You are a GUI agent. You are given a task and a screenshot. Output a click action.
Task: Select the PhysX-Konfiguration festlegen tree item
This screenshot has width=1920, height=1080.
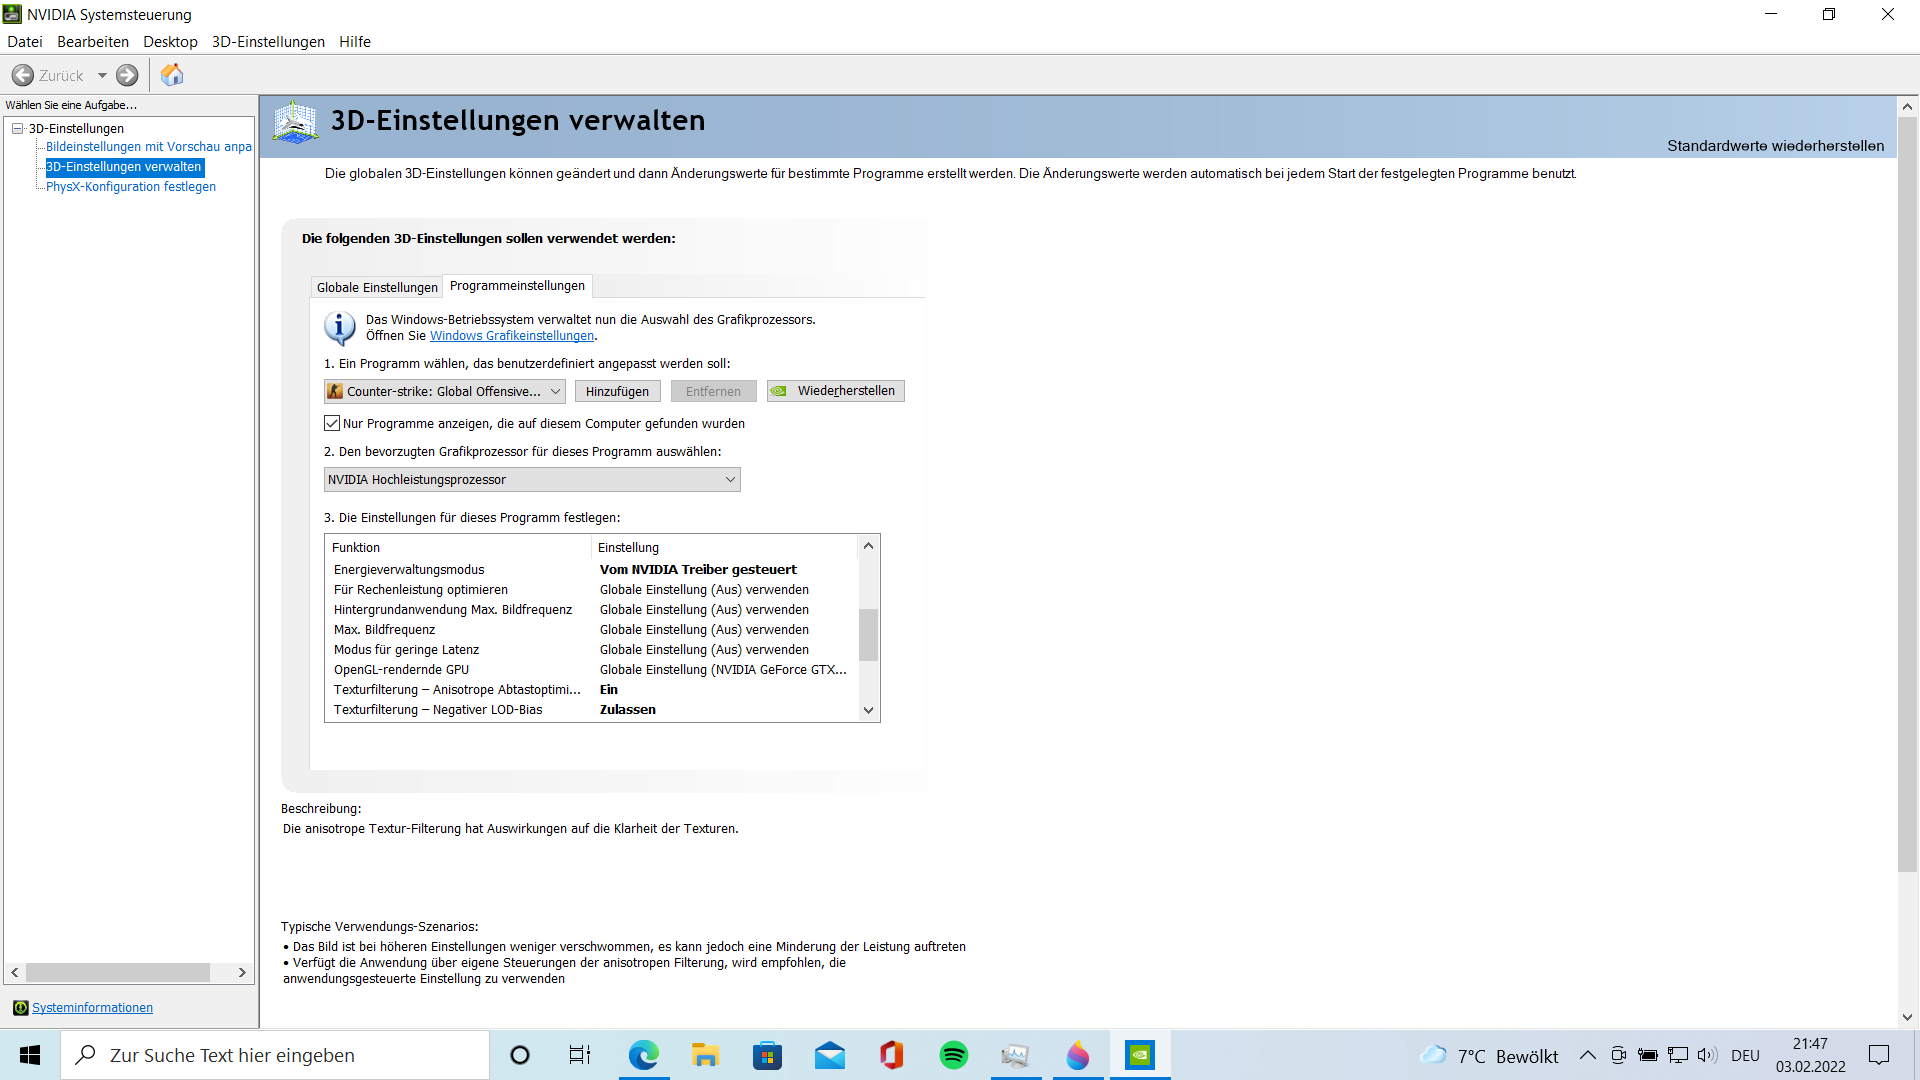click(130, 186)
